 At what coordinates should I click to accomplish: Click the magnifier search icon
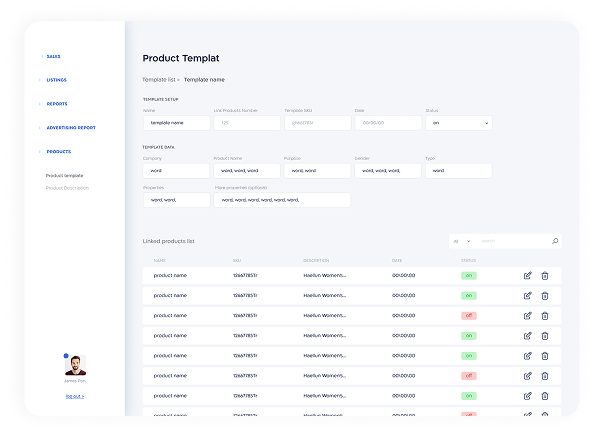(x=555, y=241)
